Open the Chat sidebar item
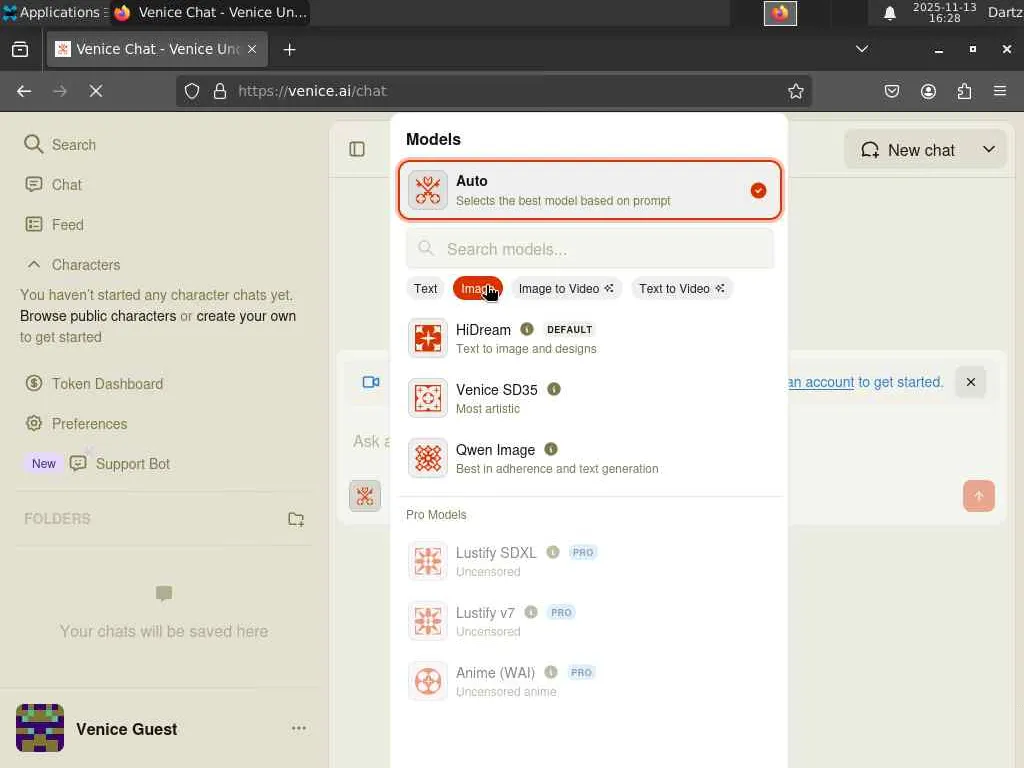This screenshot has height=768, width=1024. 54,185
